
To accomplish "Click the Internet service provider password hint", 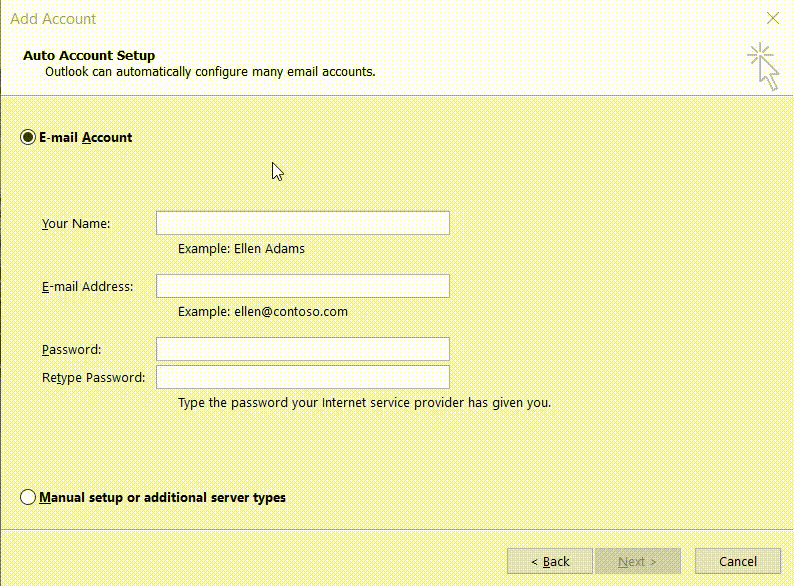I will [x=364, y=403].
